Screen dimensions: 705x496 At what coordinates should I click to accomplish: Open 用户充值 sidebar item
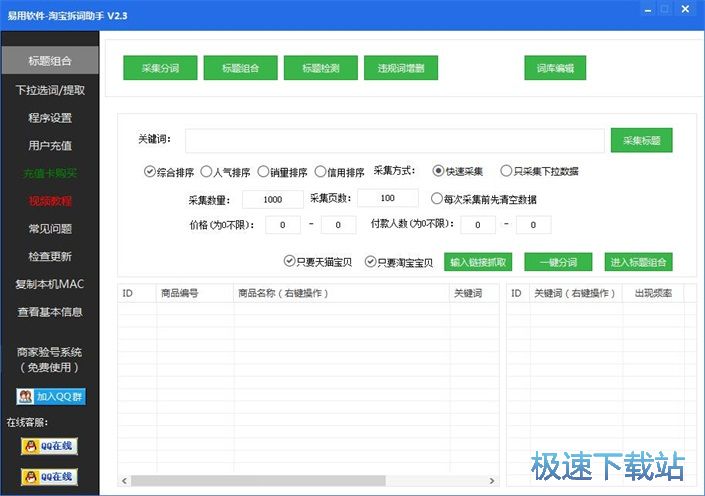click(49, 146)
